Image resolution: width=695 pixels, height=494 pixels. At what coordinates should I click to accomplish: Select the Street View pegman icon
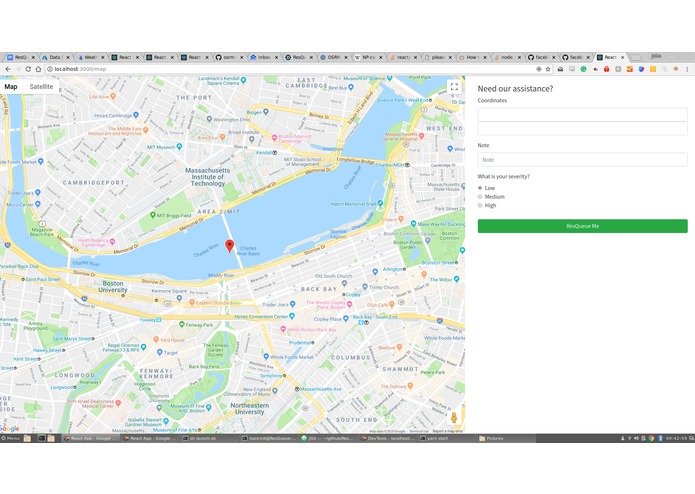(x=454, y=417)
